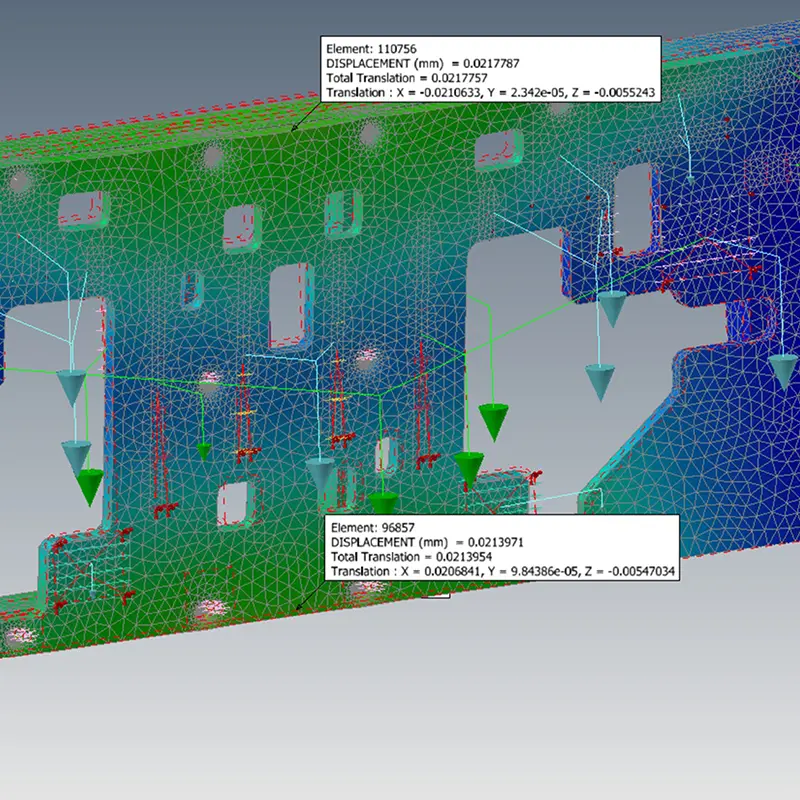Select the teal load cone nearest Element 96857 label
The height and width of the screenshot is (800, 800).
click(319, 476)
